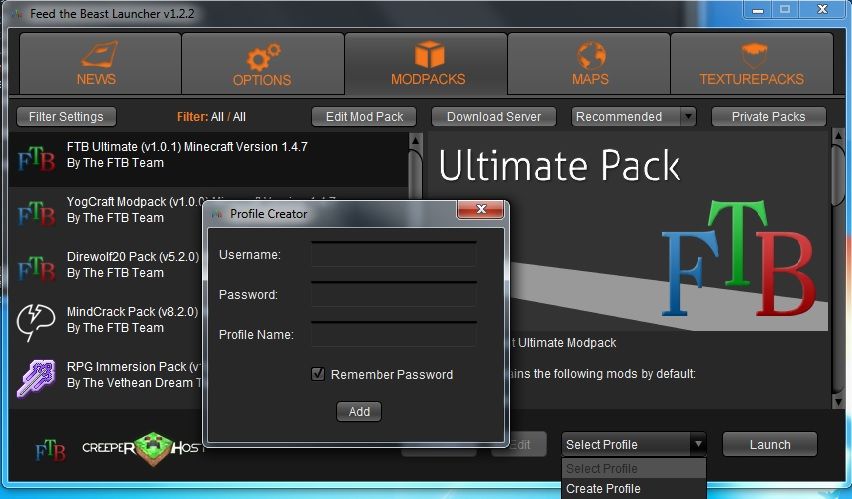Image resolution: width=852 pixels, height=499 pixels.
Task: Click the FTB logo of YogCraft Modpack
Action: coord(36,214)
